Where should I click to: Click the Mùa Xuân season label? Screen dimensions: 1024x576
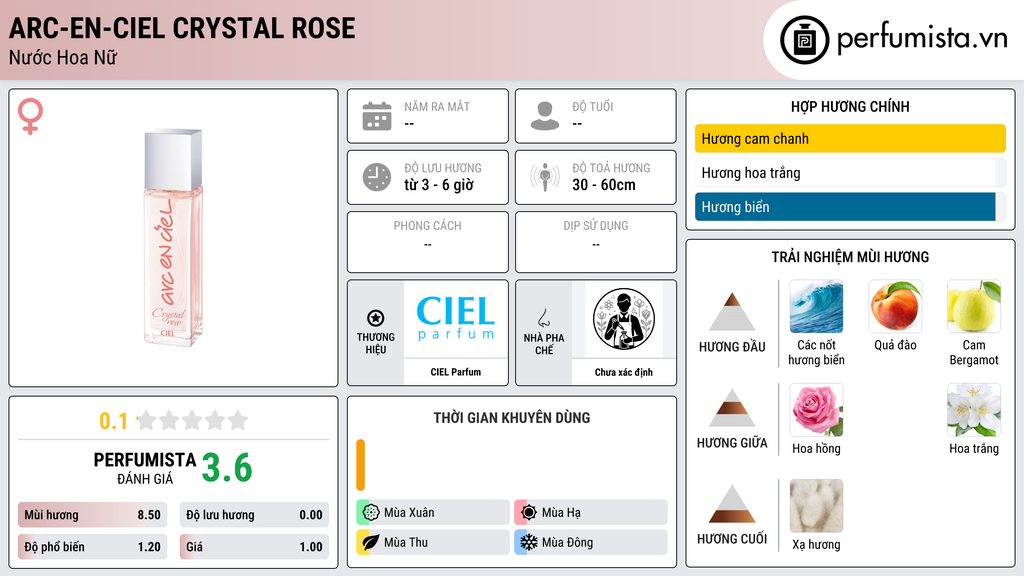409,513
